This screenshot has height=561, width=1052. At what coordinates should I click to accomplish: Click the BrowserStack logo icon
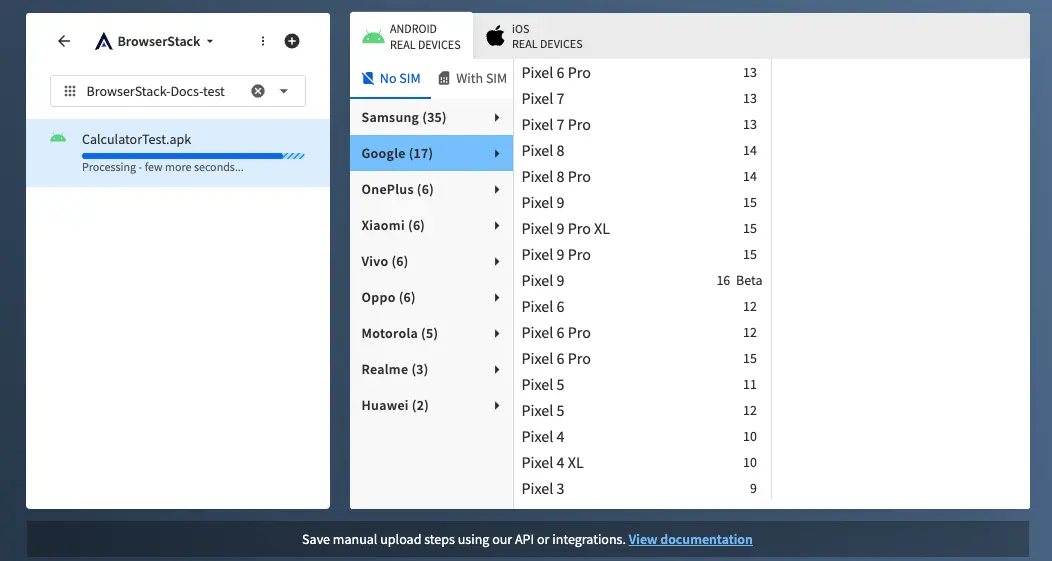(x=103, y=42)
